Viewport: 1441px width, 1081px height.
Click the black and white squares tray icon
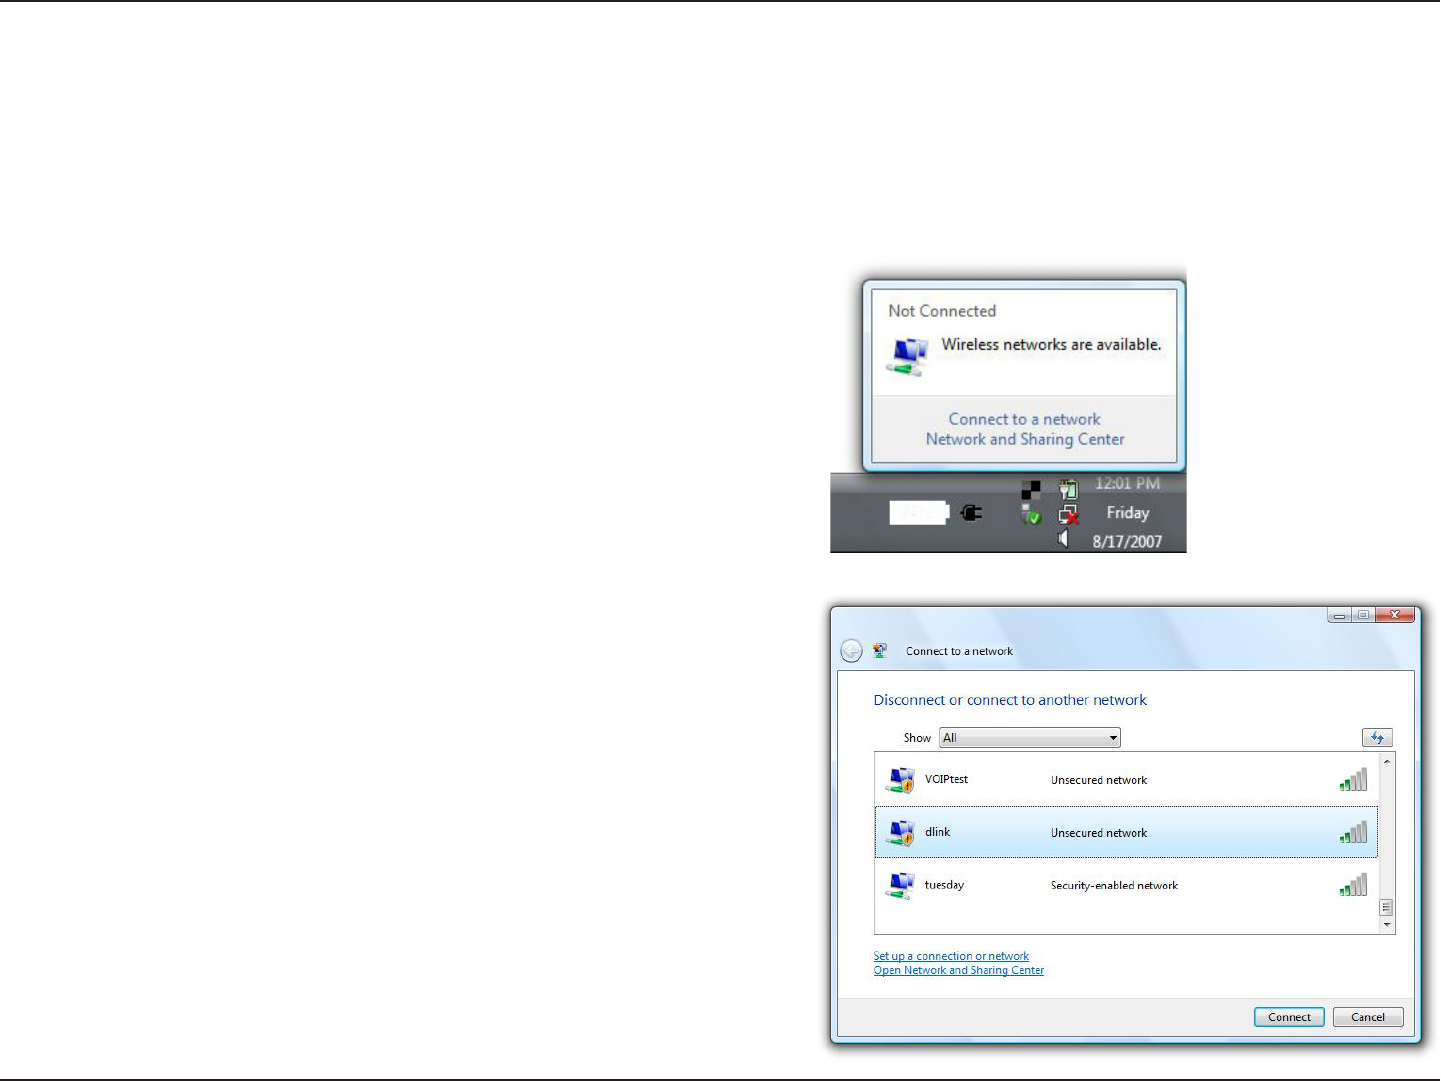(1031, 490)
